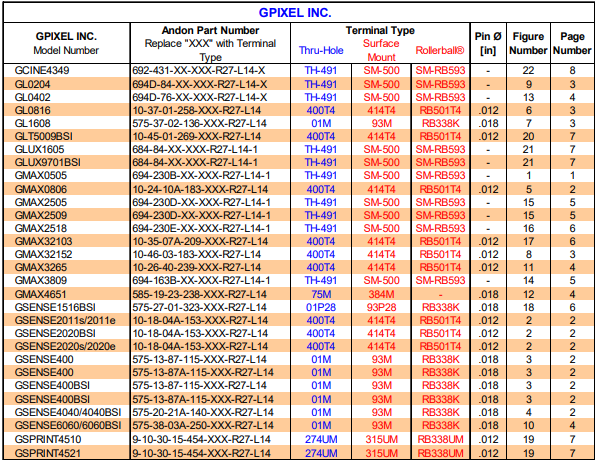Click model number GSENSE1516BSI
The image size is (597, 463).
[x=55, y=307]
